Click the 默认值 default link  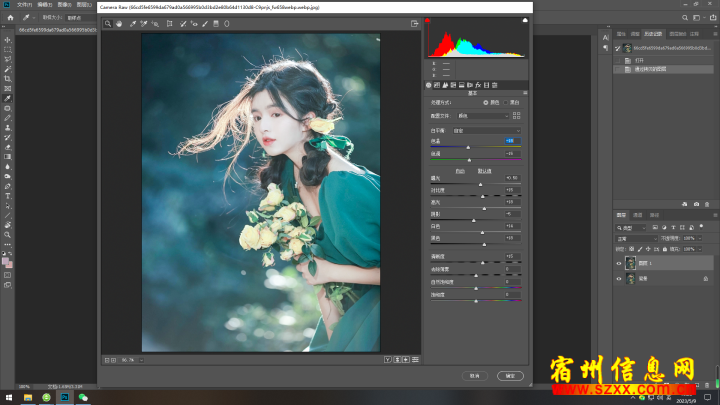pos(484,171)
